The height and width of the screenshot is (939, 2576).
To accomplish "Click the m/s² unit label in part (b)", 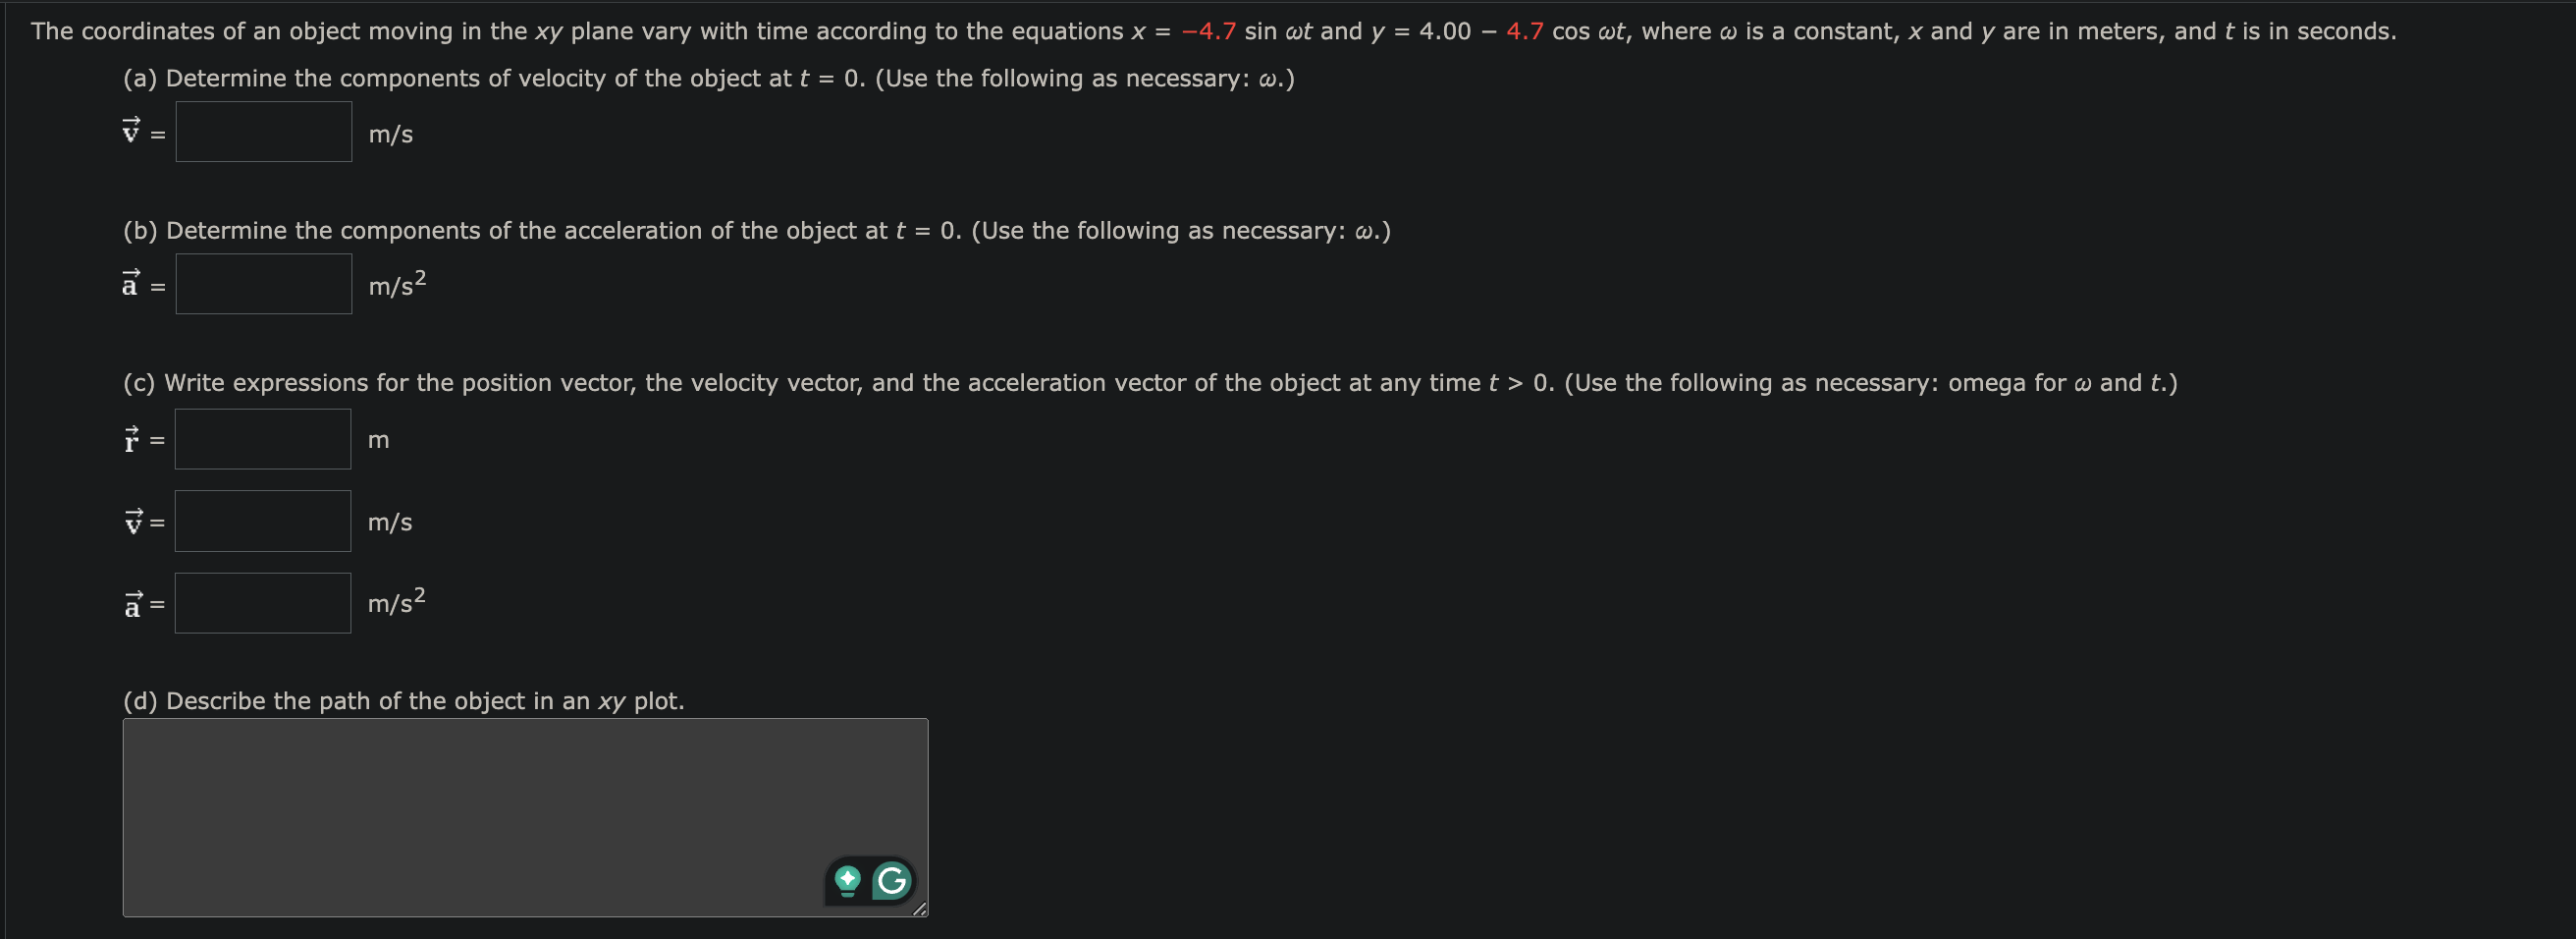I will click(x=395, y=285).
